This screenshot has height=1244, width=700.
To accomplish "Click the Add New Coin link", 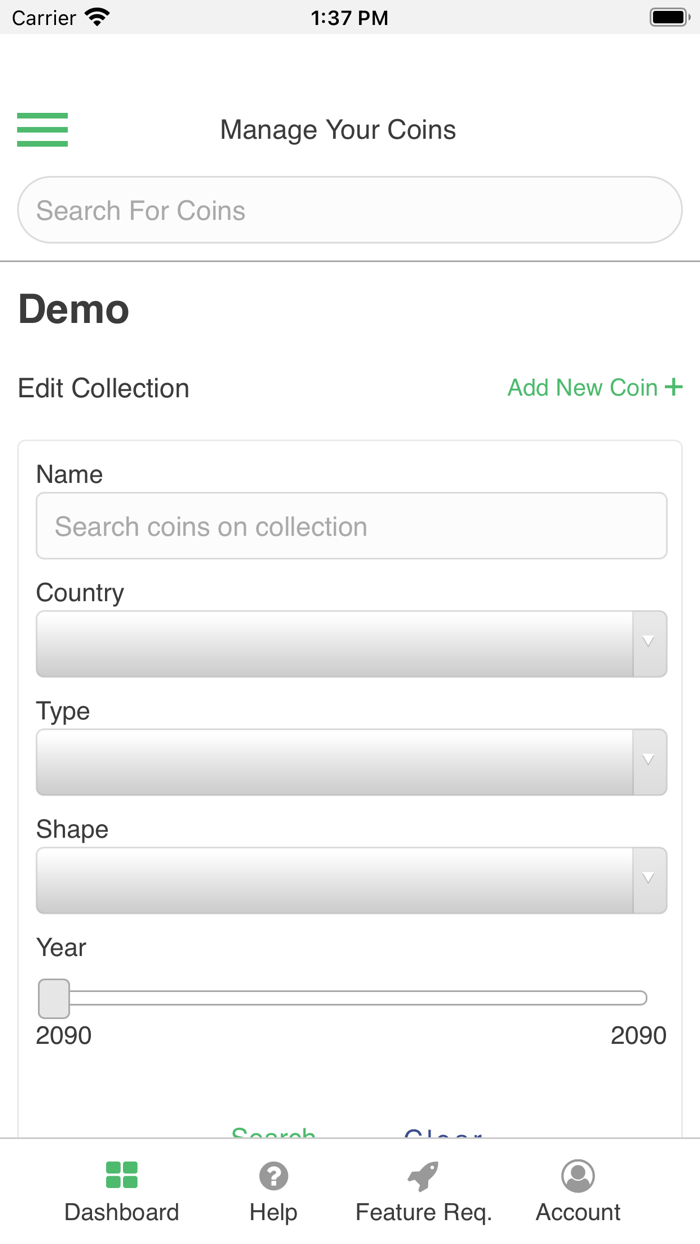I will click(x=582, y=387).
